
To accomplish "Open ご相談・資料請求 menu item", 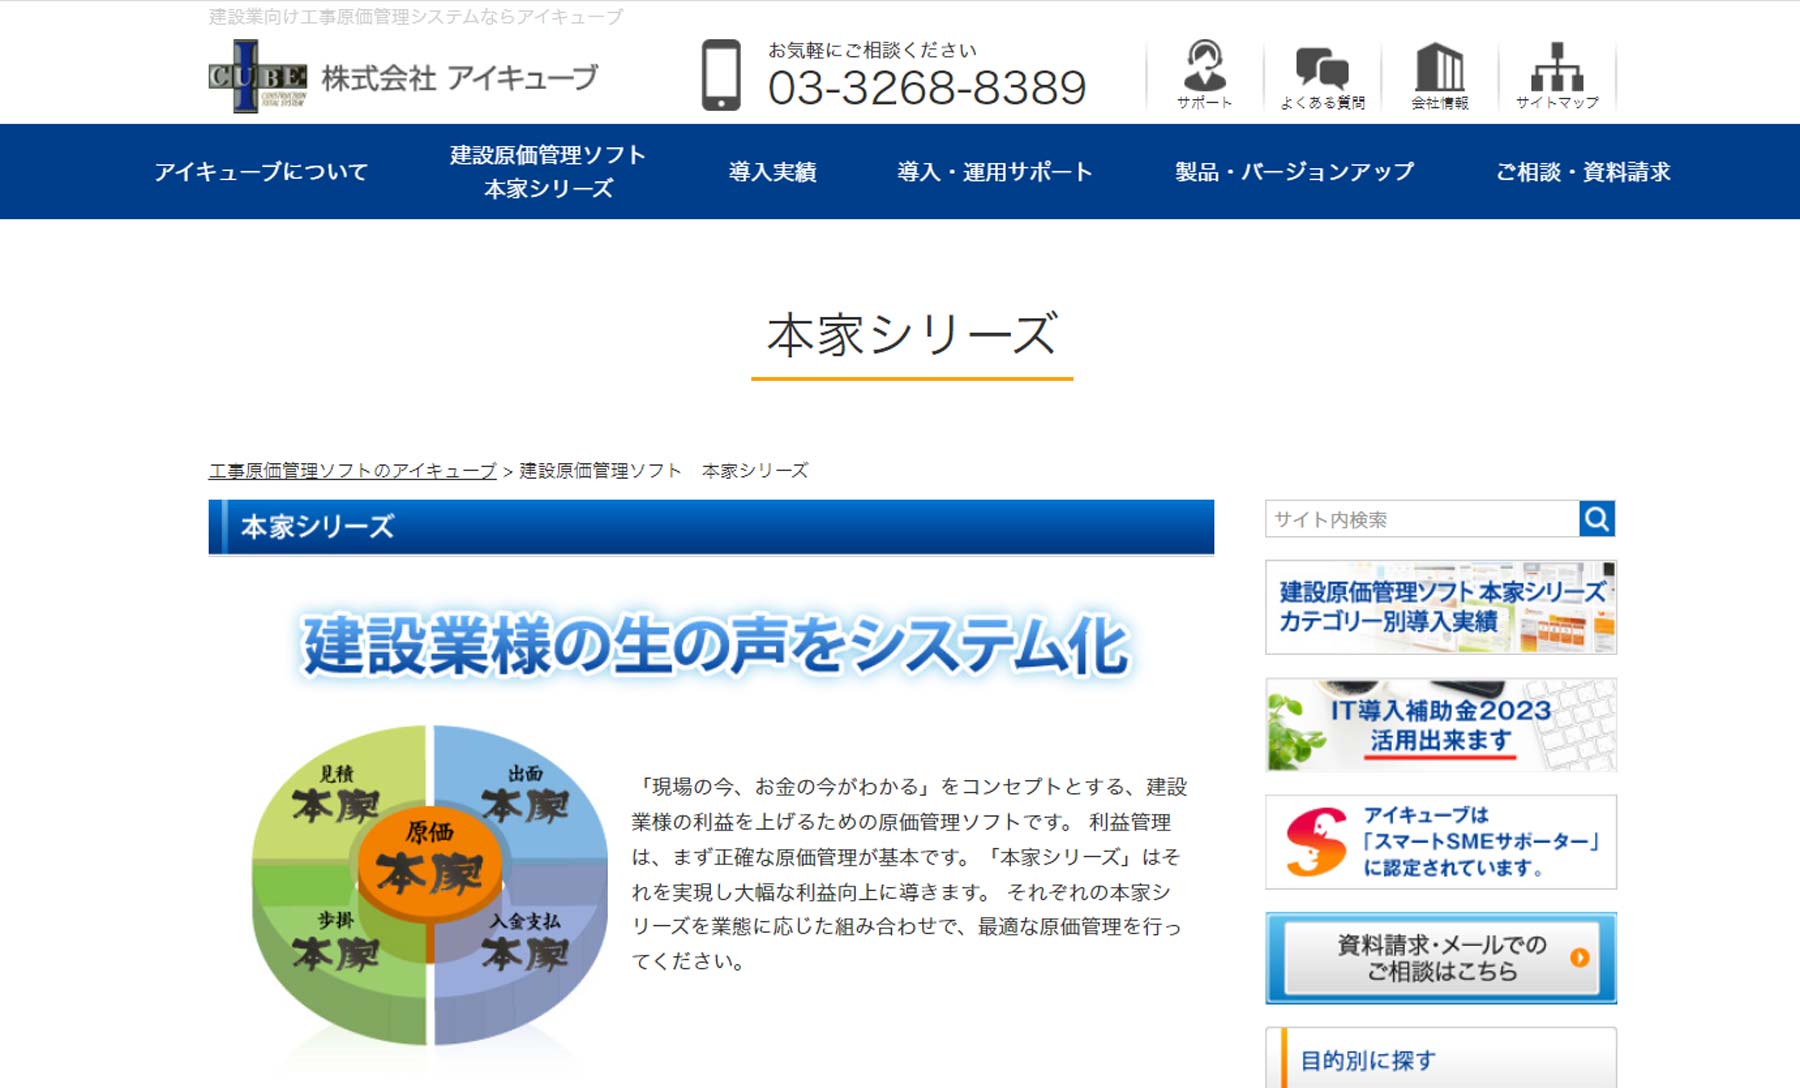I will (x=1583, y=172).
